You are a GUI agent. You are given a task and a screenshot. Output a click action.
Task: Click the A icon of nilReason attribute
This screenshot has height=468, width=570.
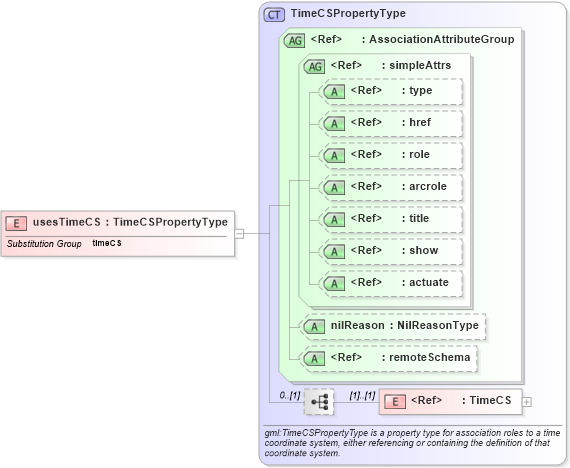tap(314, 327)
